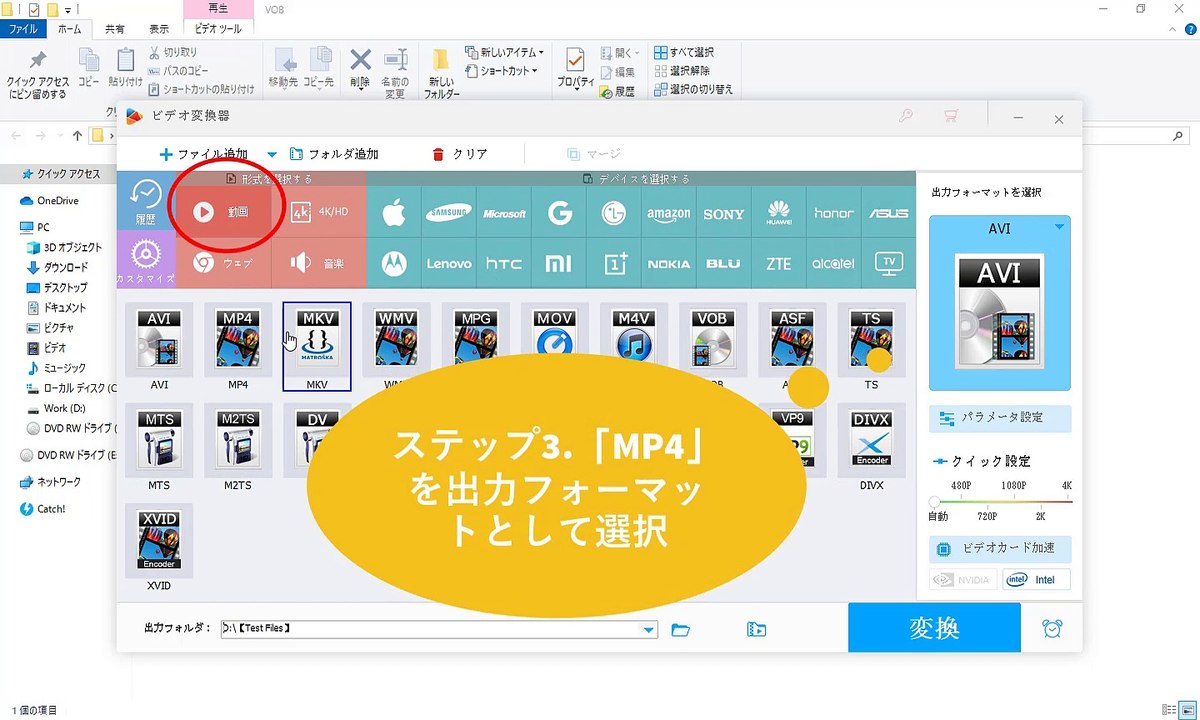Click Select all in Explorer ribbon
Screen dimensions: 1200x720
[x=684, y=52]
